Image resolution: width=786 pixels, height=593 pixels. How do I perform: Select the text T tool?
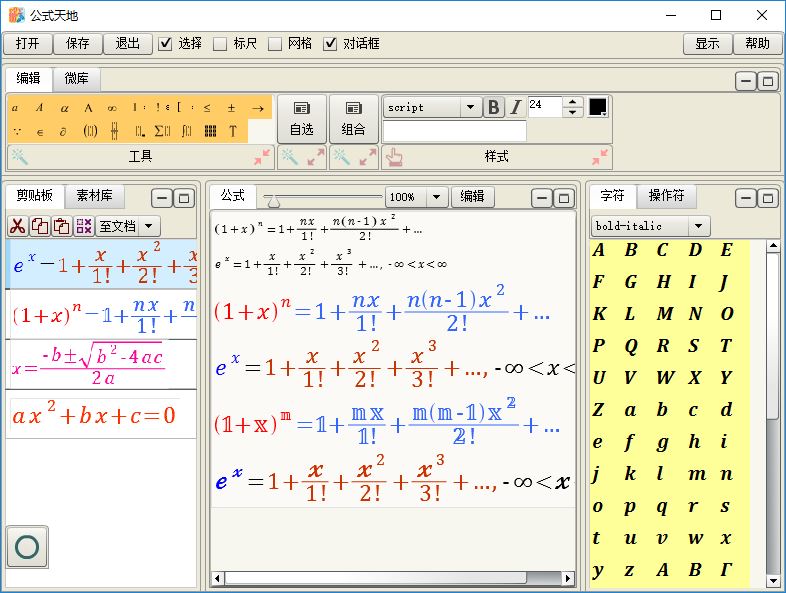pyautogui.click(x=233, y=131)
